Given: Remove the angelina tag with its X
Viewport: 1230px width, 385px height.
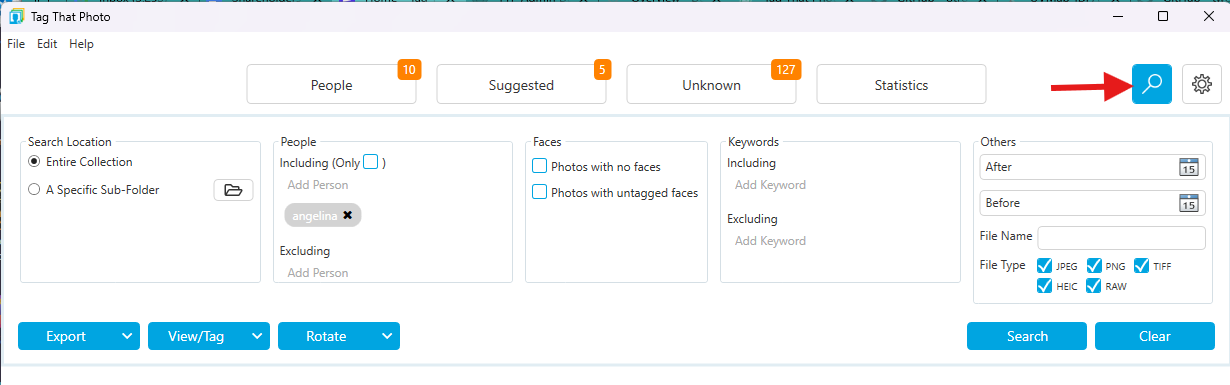Looking at the screenshot, I should pyautogui.click(x=347, y=215).
